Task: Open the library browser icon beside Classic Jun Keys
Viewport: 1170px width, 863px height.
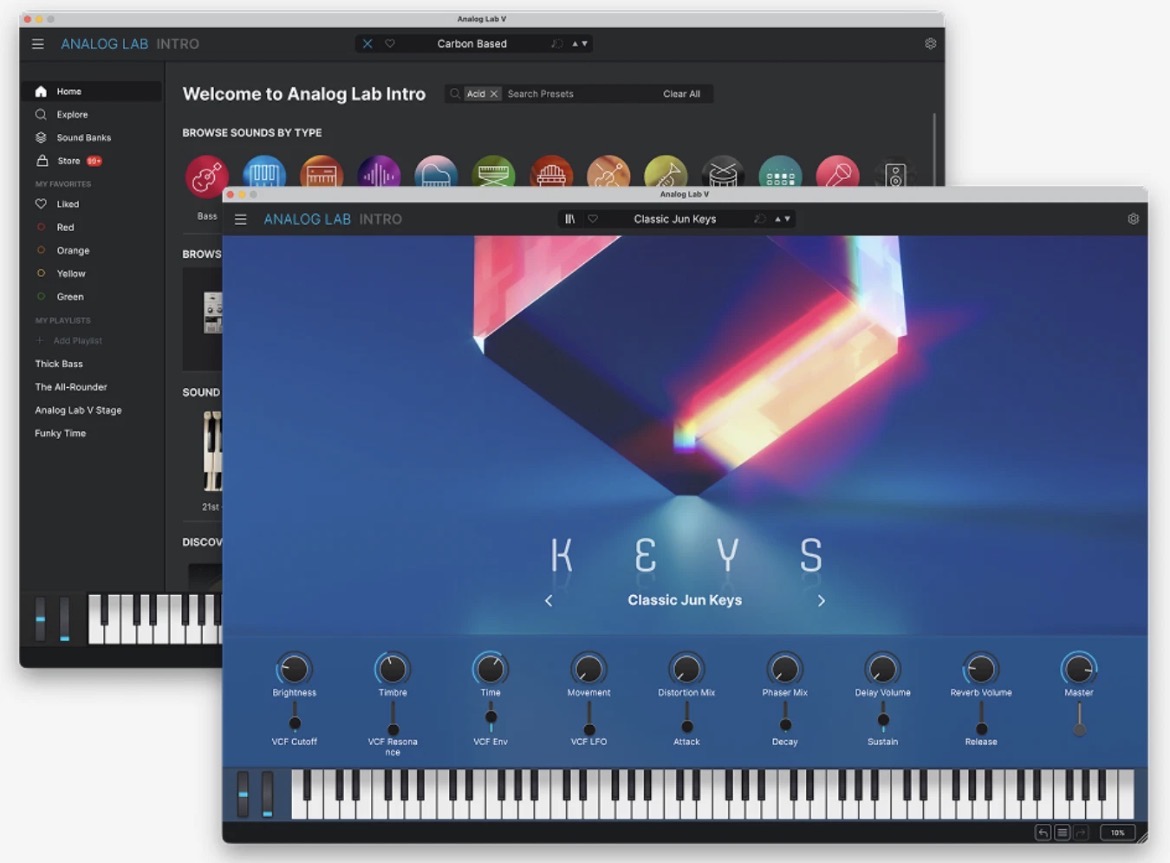Action: pyautogui.click(x=570, y=219)
